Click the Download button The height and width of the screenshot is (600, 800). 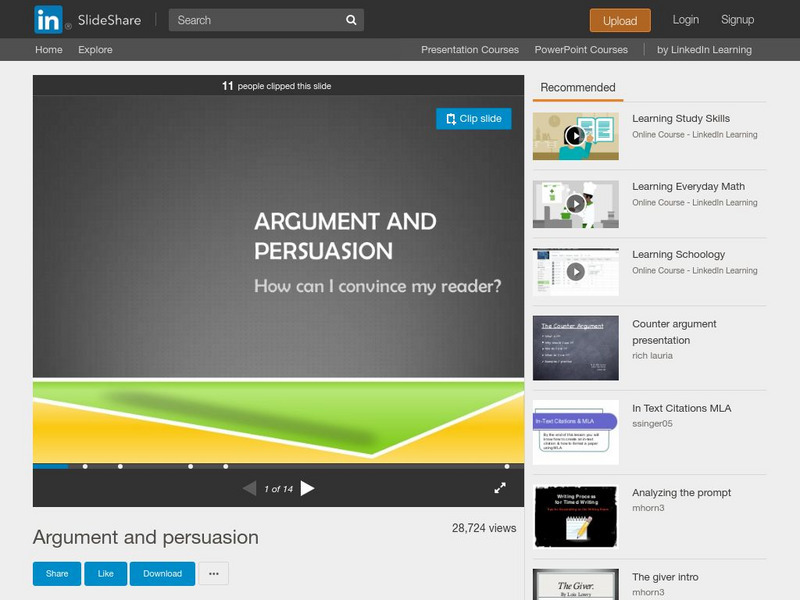[x=162, y=573]
